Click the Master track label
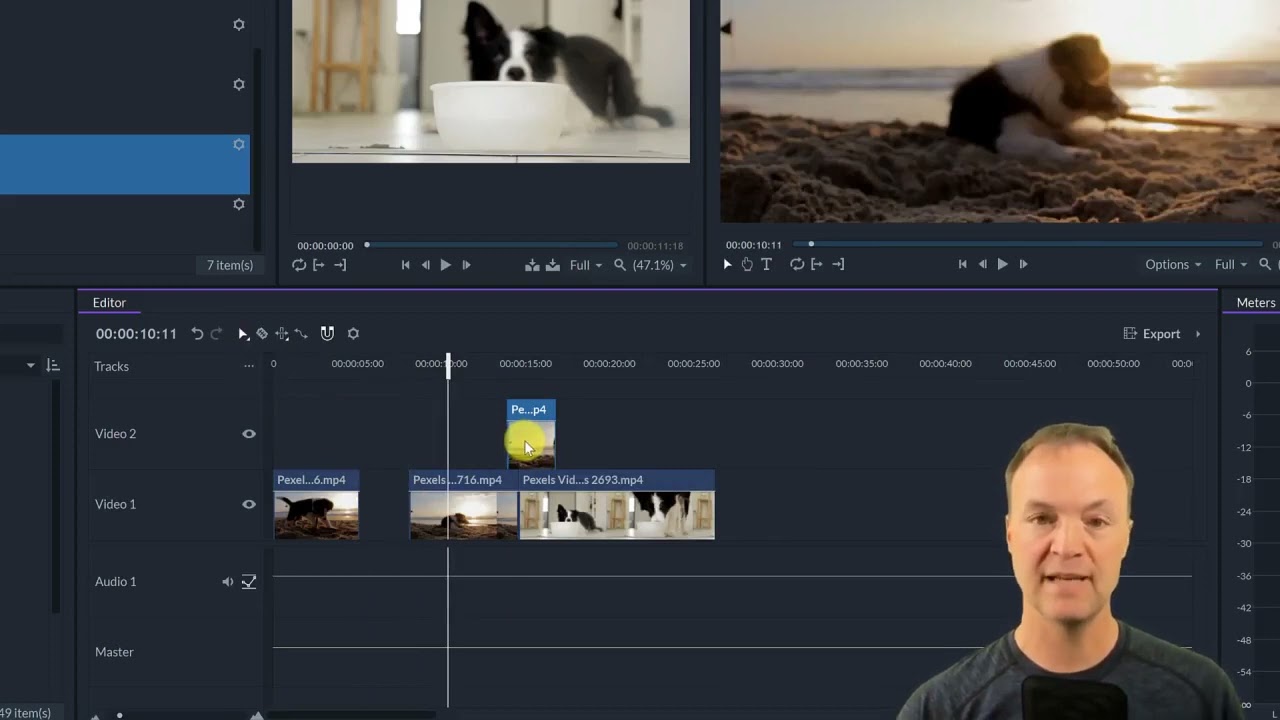 click(x=114, y=652)
